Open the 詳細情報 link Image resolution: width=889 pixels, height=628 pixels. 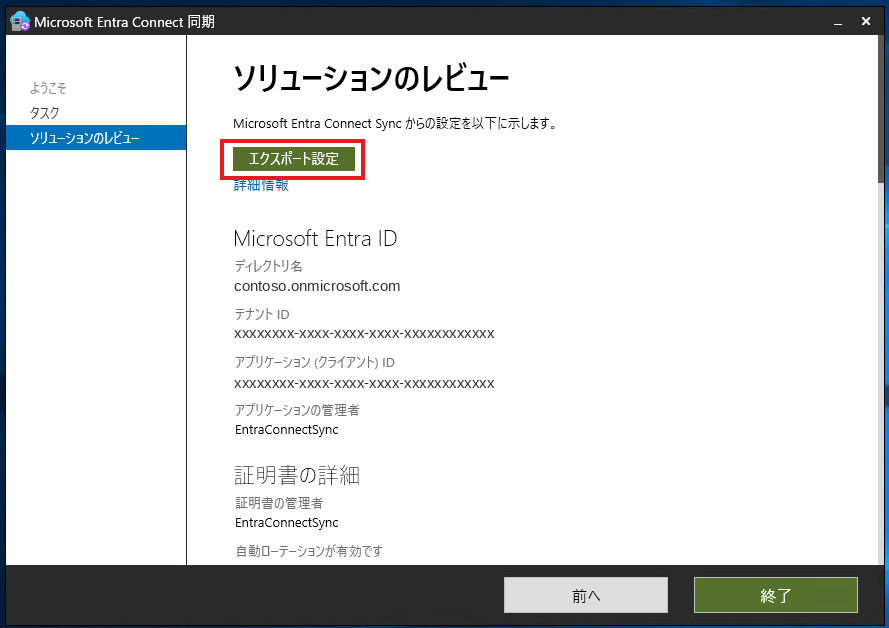point(261,185)
